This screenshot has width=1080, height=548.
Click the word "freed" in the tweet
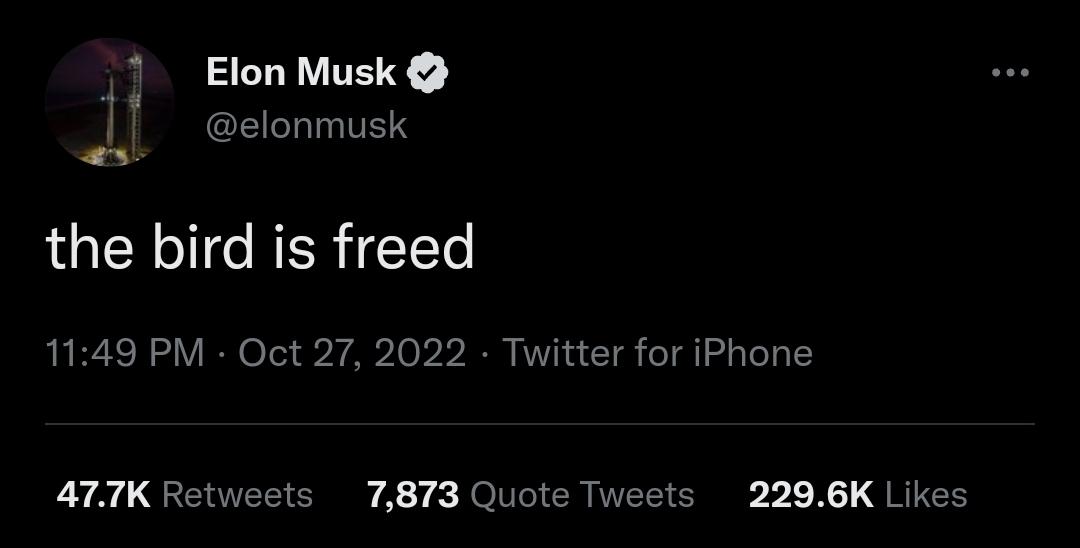coord(404,246)
